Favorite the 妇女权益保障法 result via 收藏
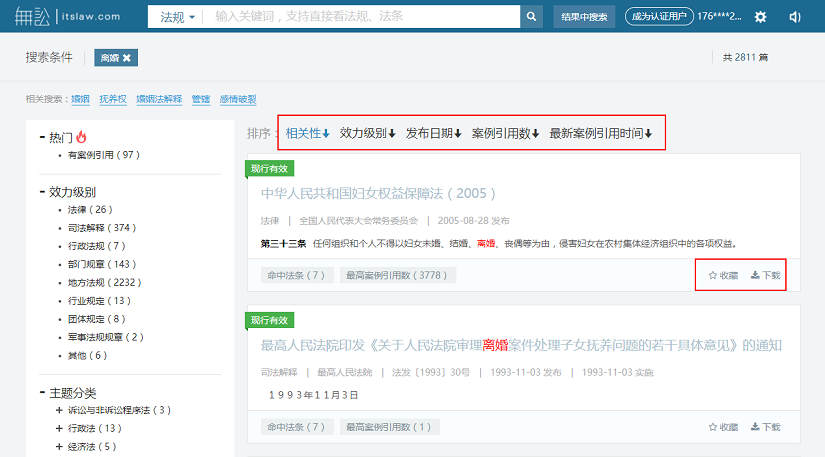This screenshot has width=825, height=457. coord(723,275)
